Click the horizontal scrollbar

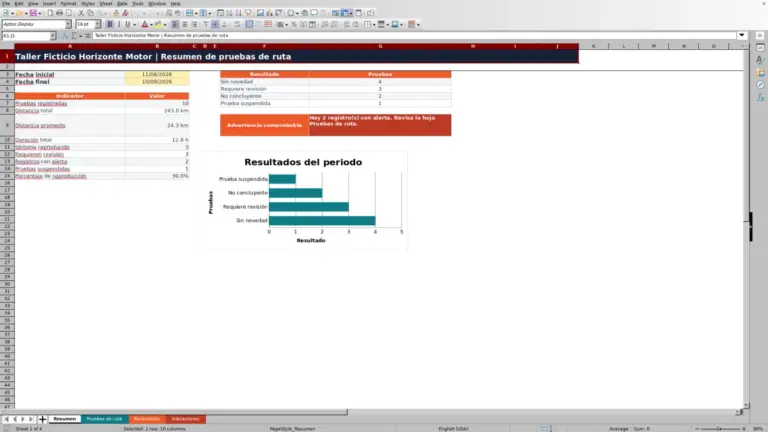coord(181,412)
